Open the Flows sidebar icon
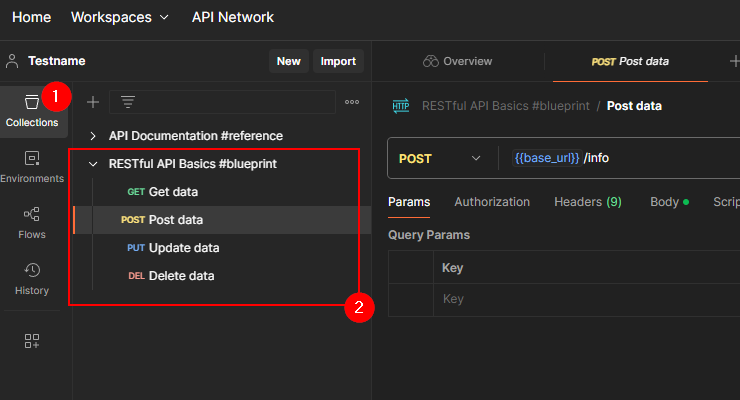The width and height of the screenshot is (740, 400). [32, 223]
